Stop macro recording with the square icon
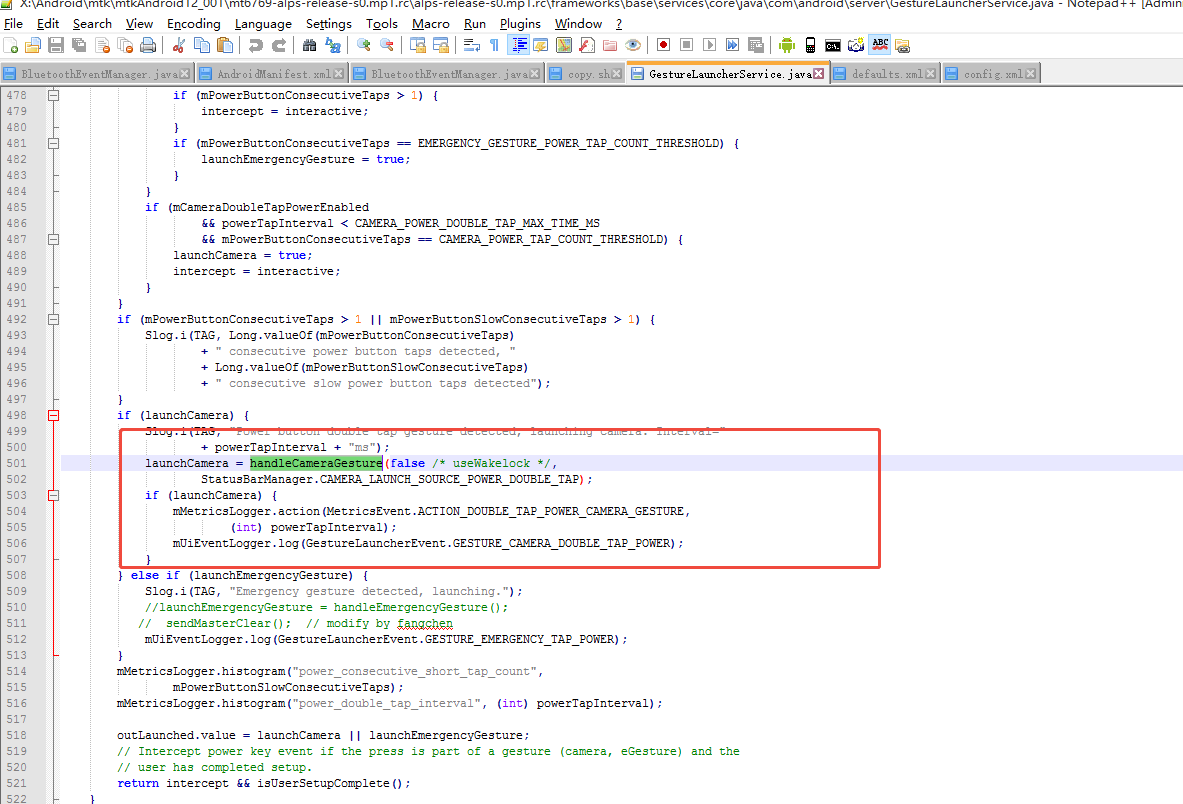This screenshot has width=1183, height=804. tap(687, 45)
